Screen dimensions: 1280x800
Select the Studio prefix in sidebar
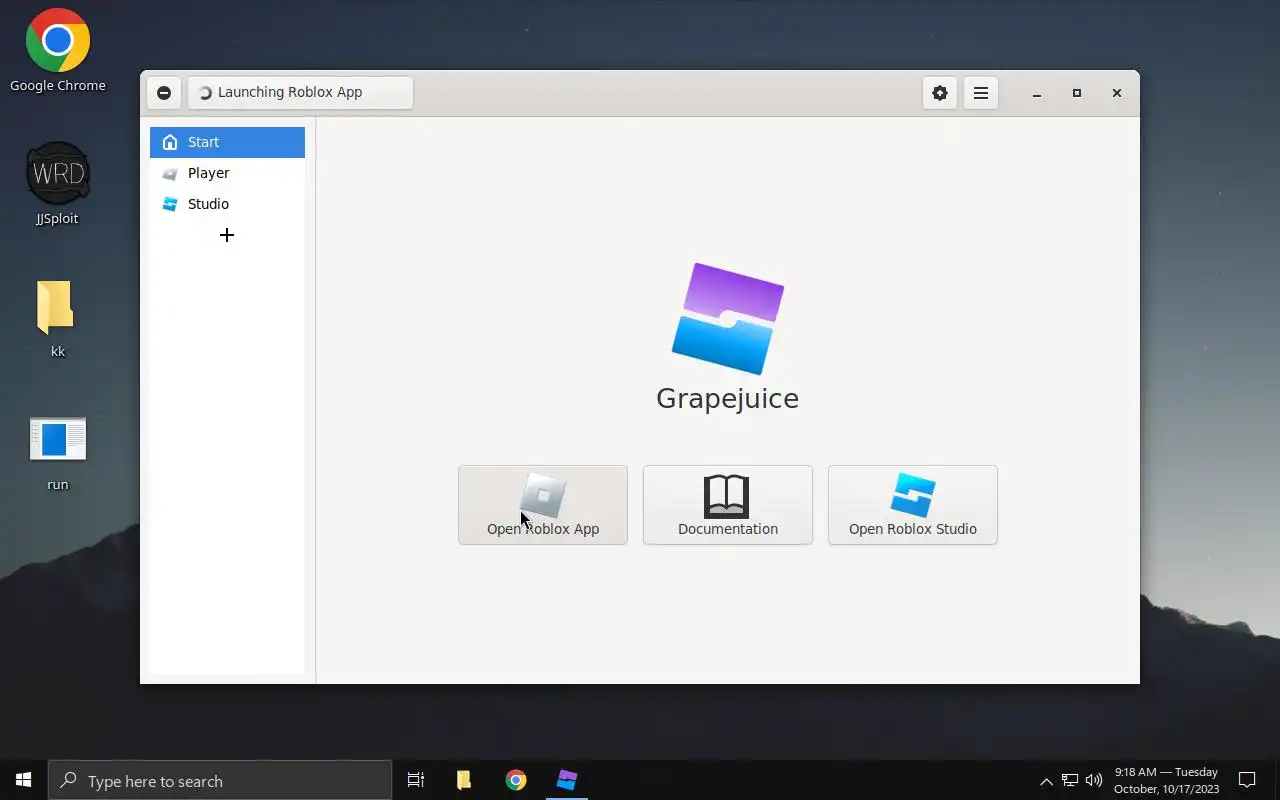(x=227, y=204)
